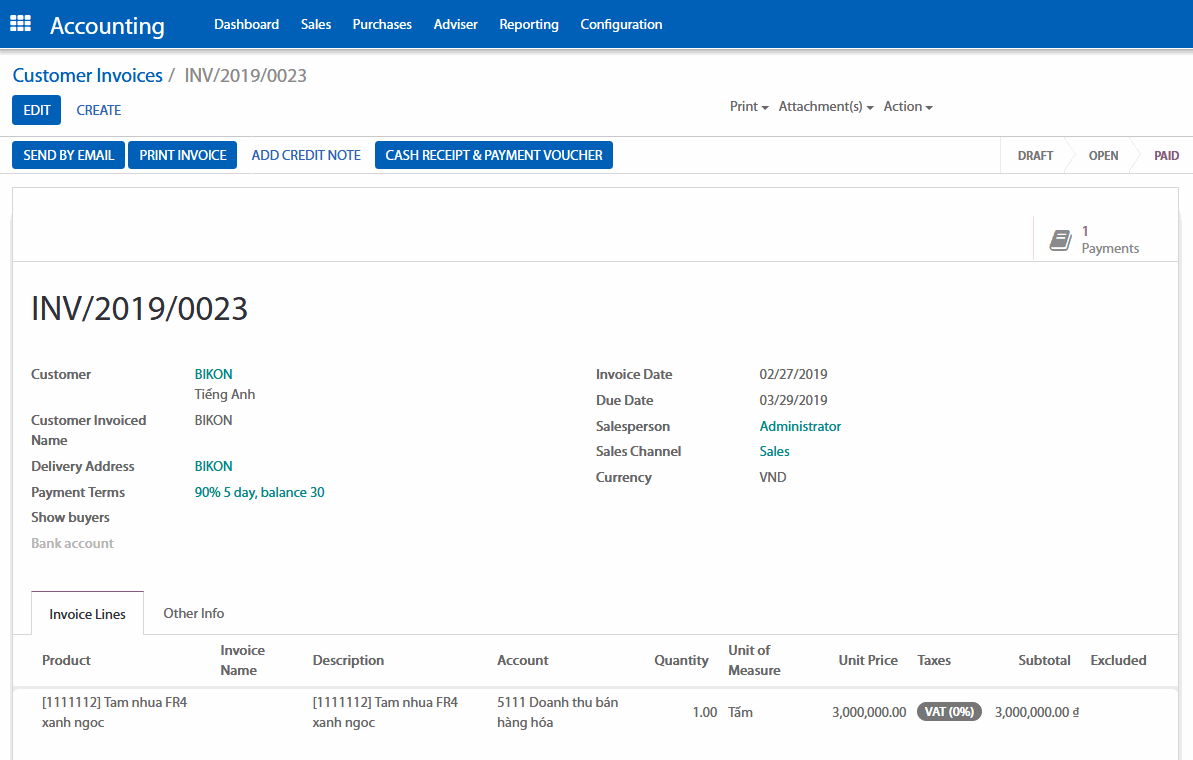
Task: Open the apps grid menu icon
Action: tap(20, 24)
